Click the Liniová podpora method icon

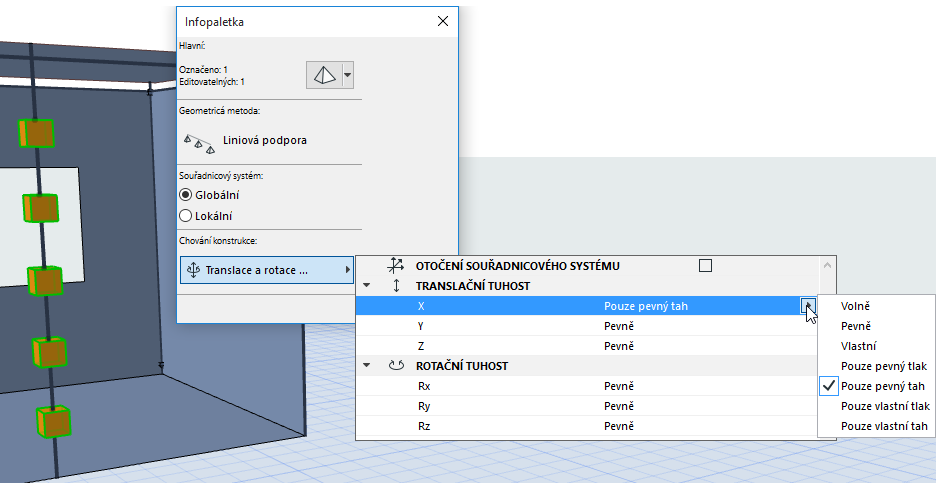[x=199, y=143]
